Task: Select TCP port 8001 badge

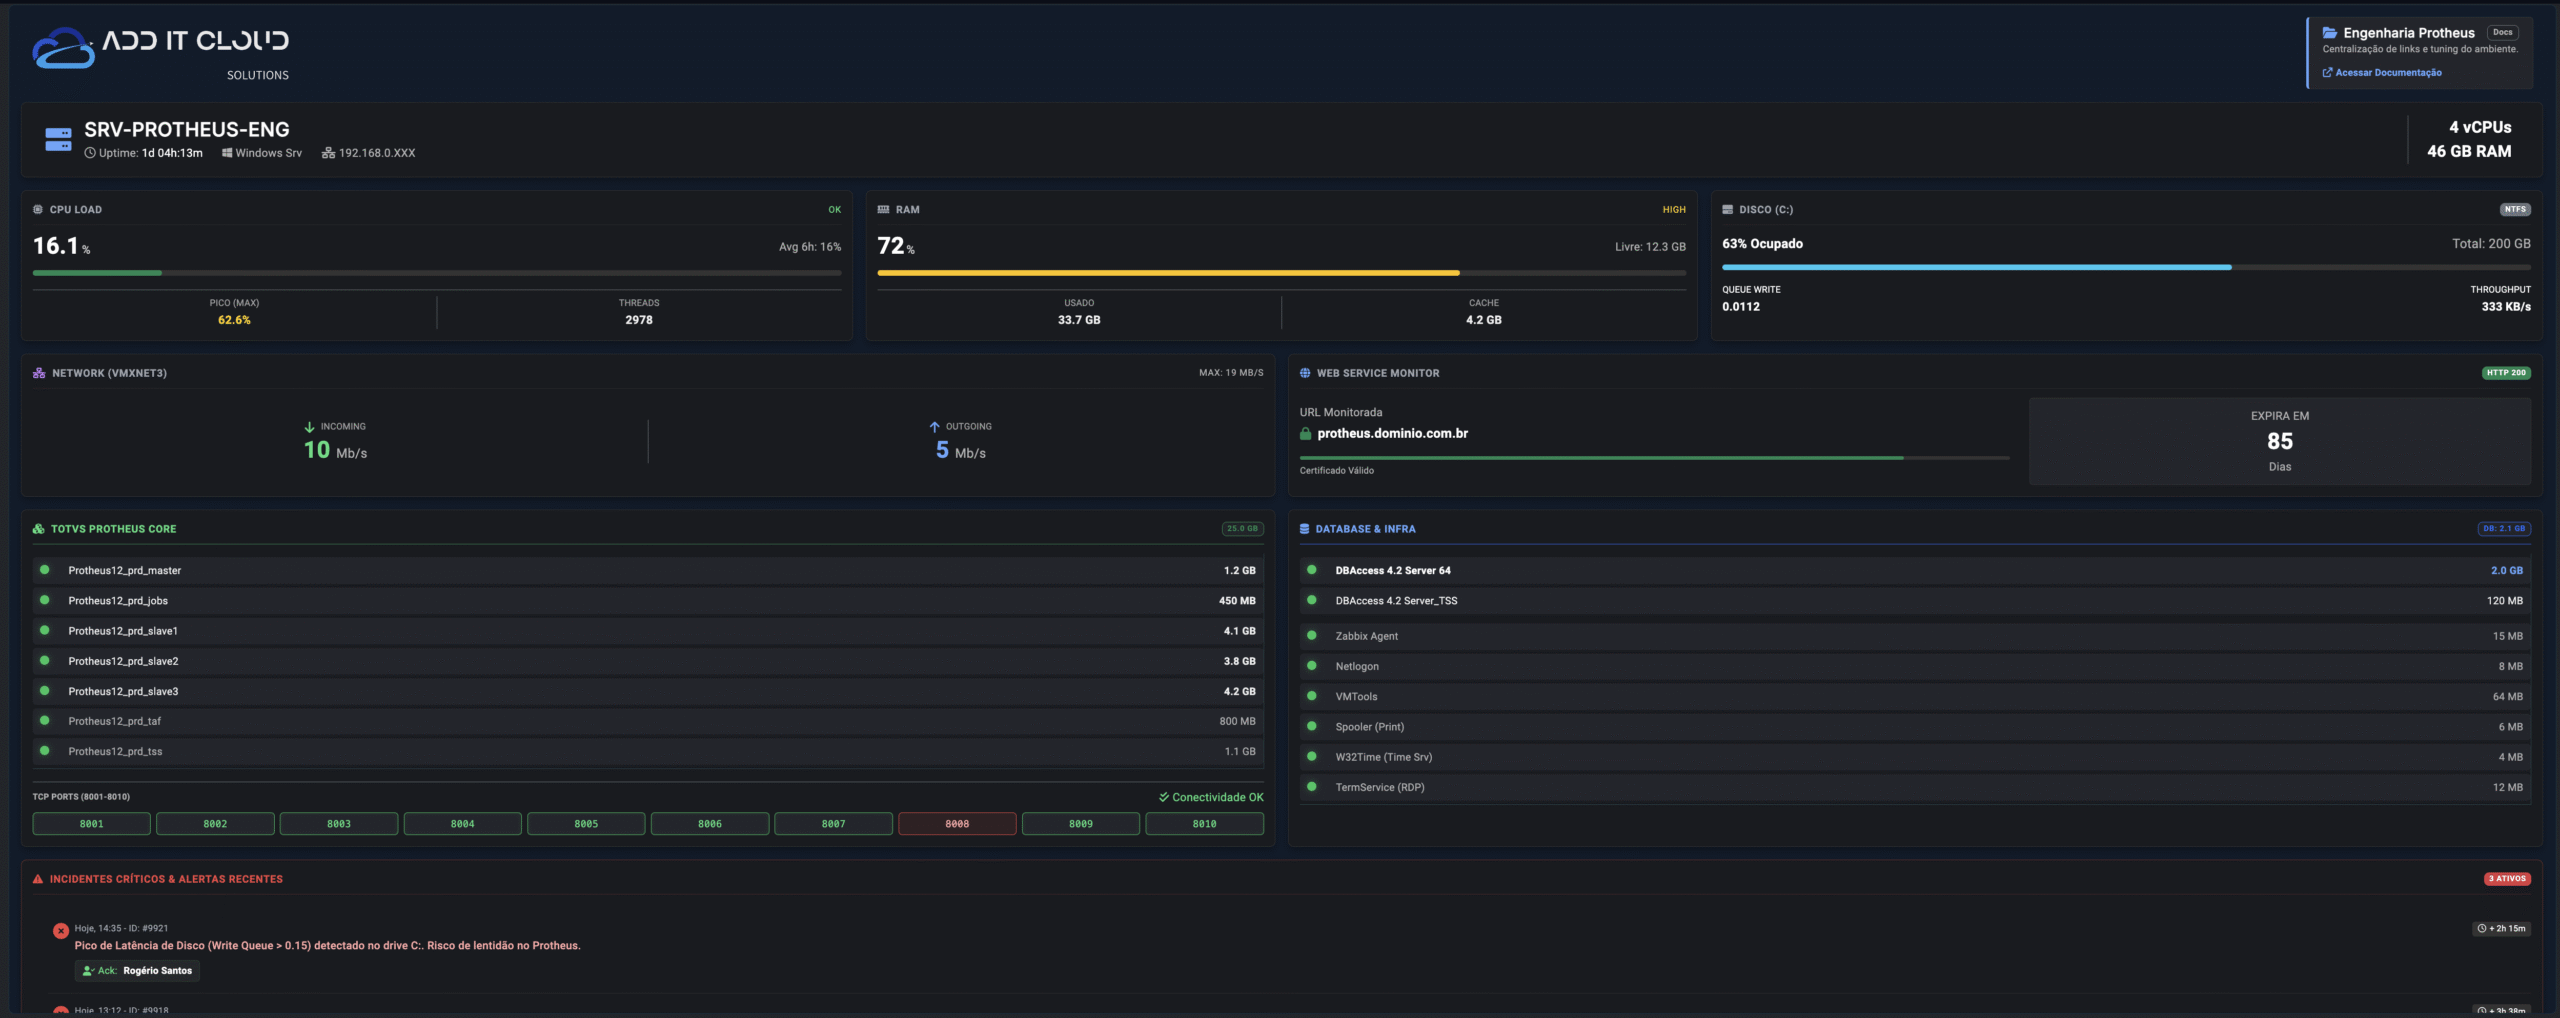Action: click(x=91, y=824)
